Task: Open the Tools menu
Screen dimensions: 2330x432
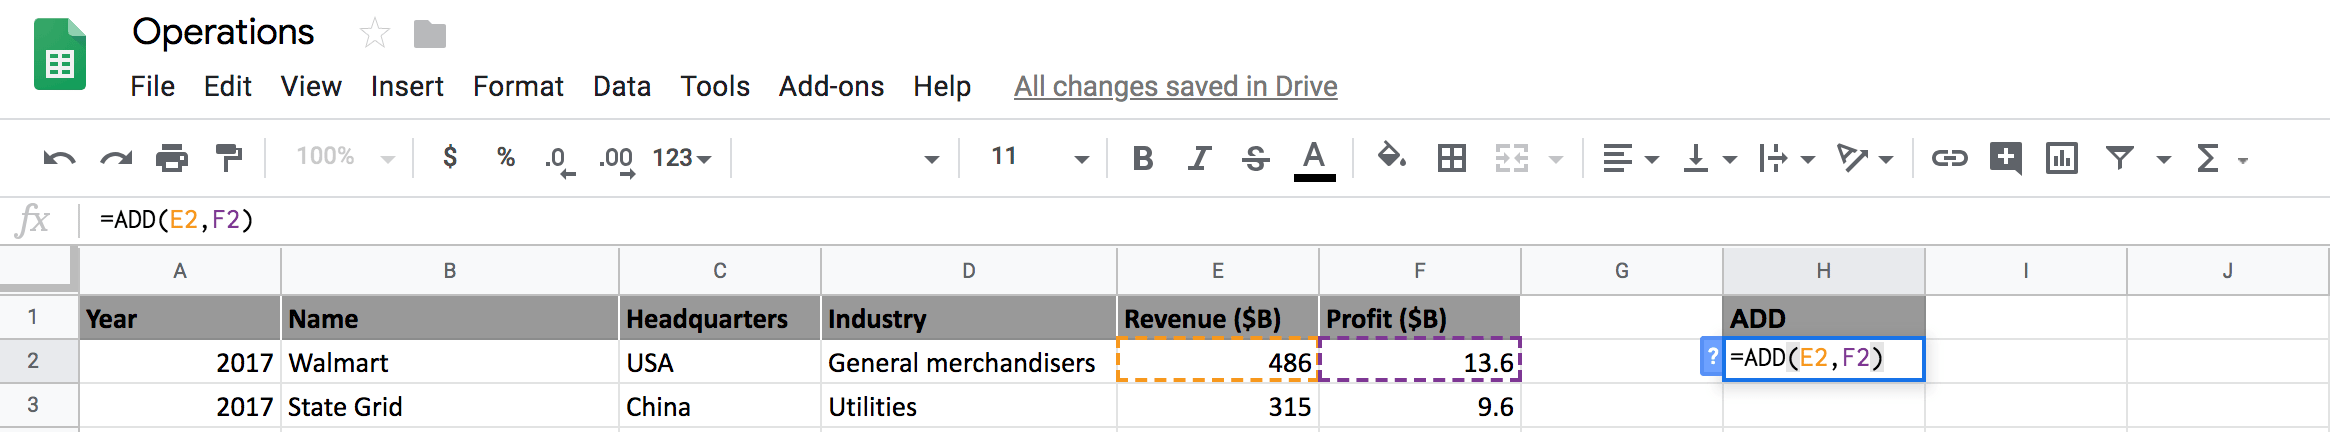Action: click(715, 86)
